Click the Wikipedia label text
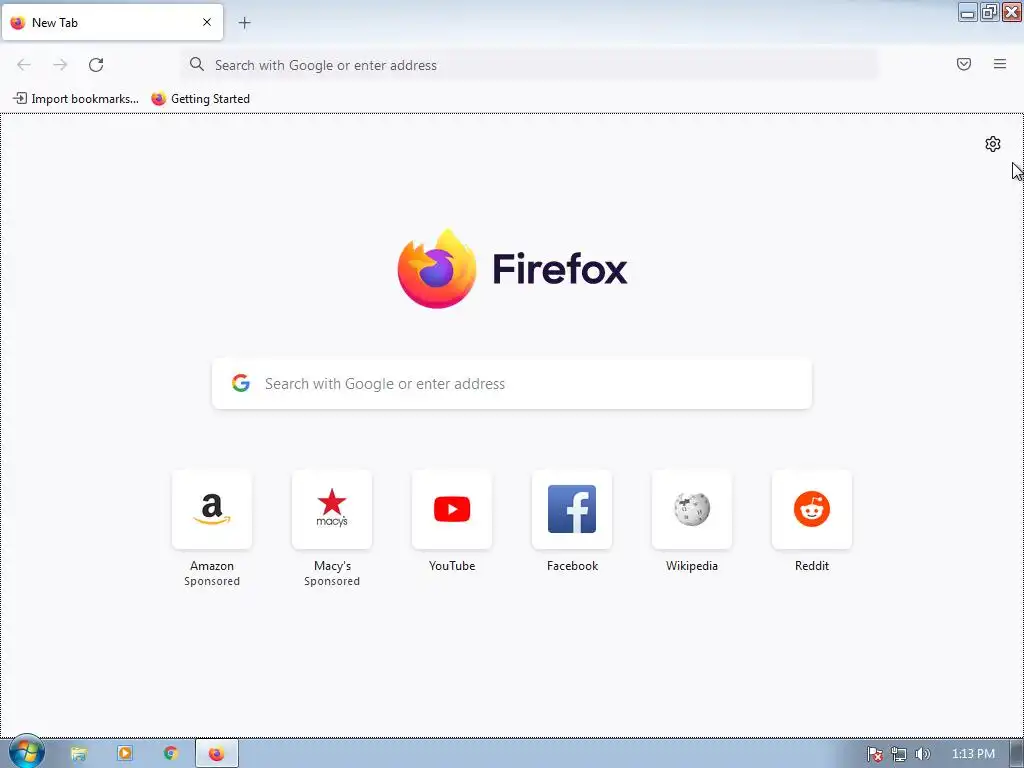 pyautogui.click(x=692, y=566)
